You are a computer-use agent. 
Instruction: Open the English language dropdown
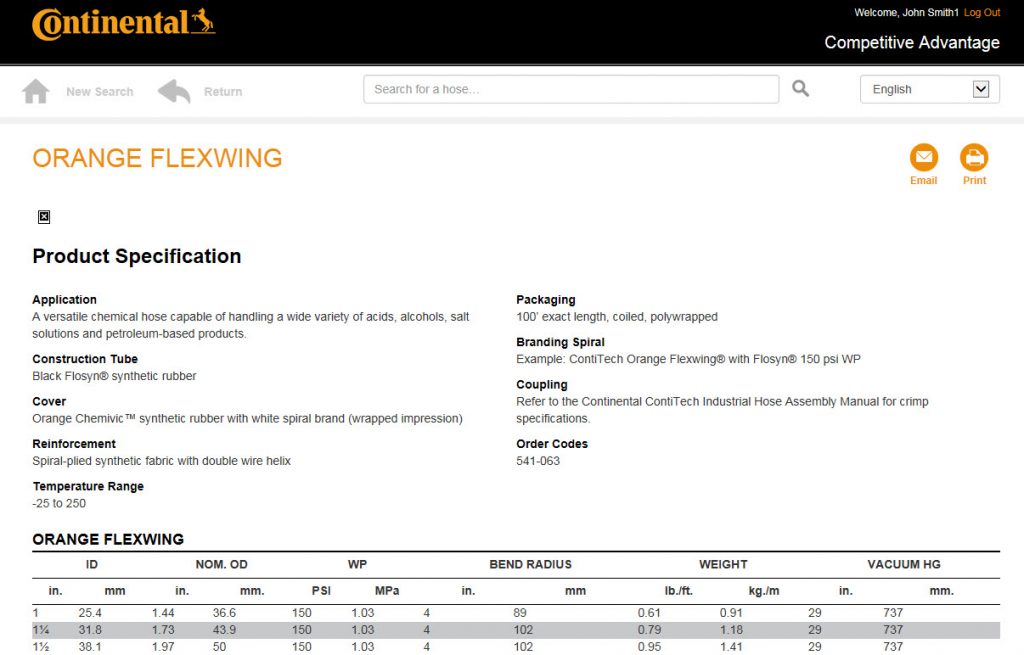pyautogui.click(x=914, y=89)
